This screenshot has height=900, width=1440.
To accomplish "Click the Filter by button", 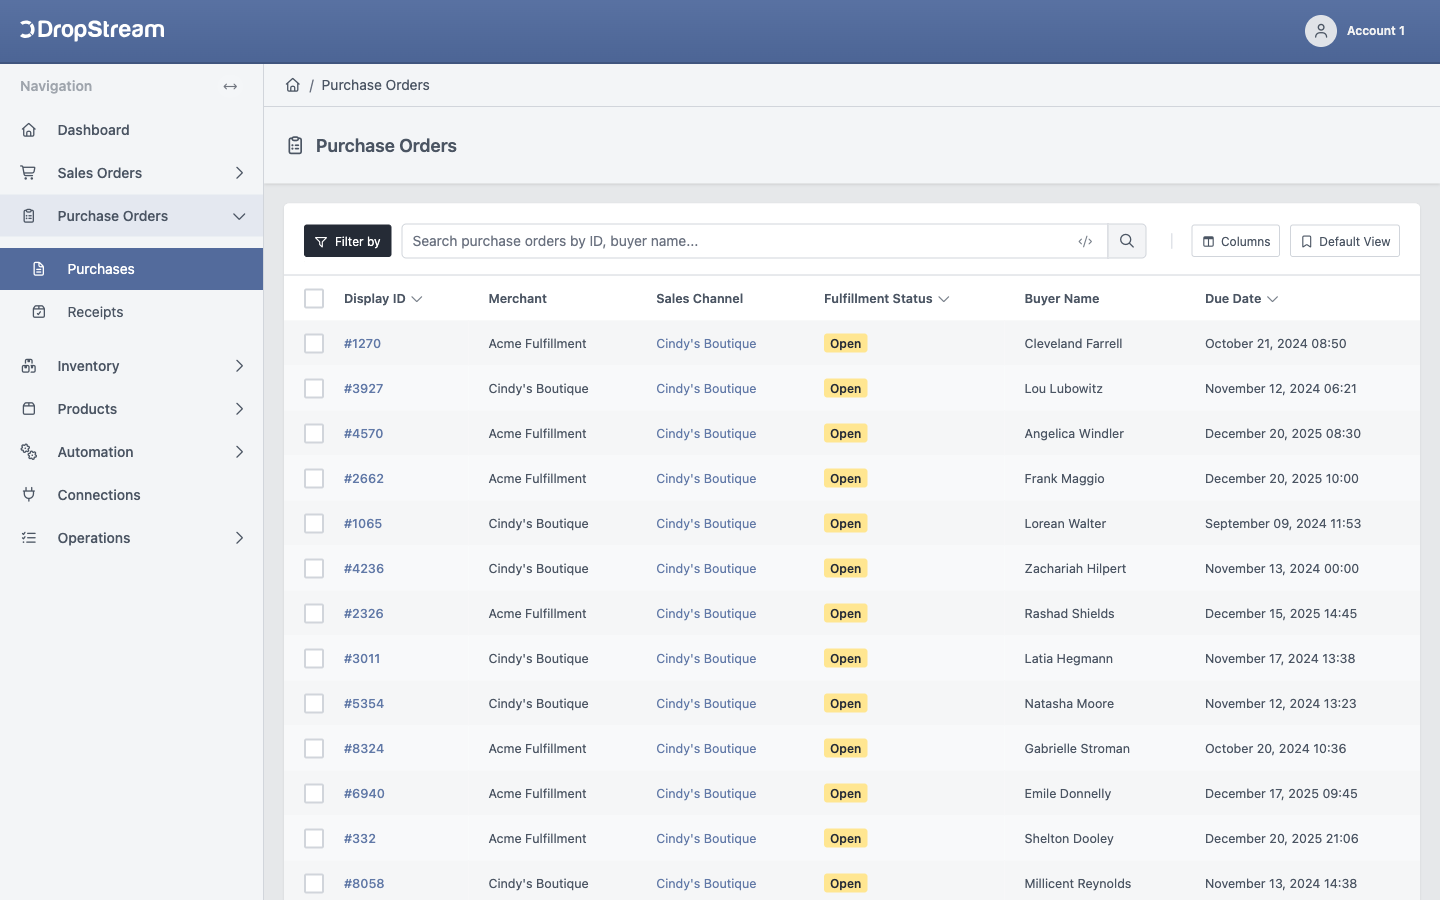I will [x=348, y=241].
